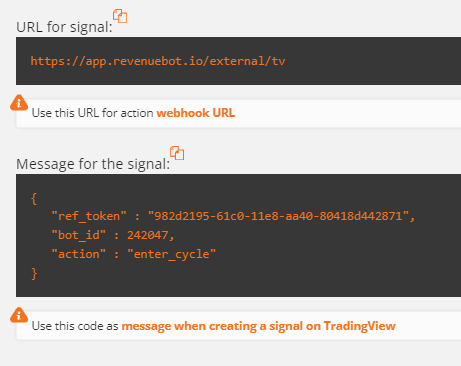Click empty area of URL code block
Image resolution: width=461 pixels, height=366 pixels.
[367, 61]
